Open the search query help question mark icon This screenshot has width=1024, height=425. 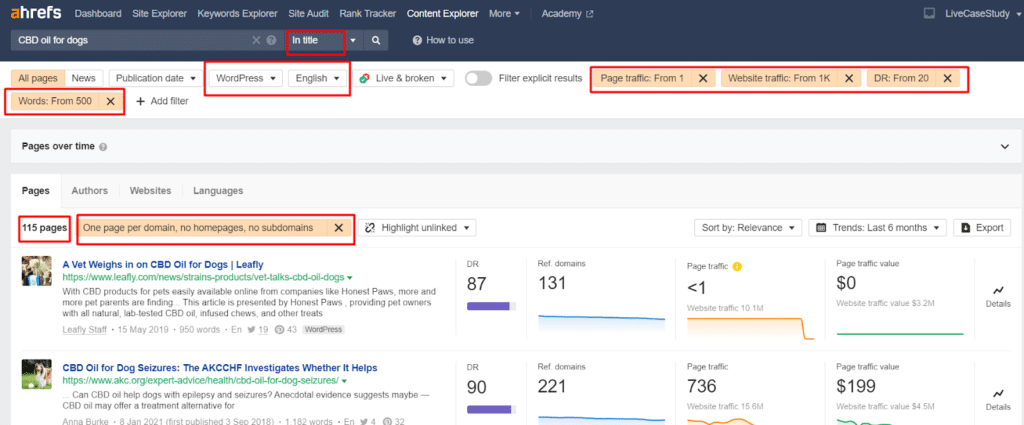pos(271,40)
